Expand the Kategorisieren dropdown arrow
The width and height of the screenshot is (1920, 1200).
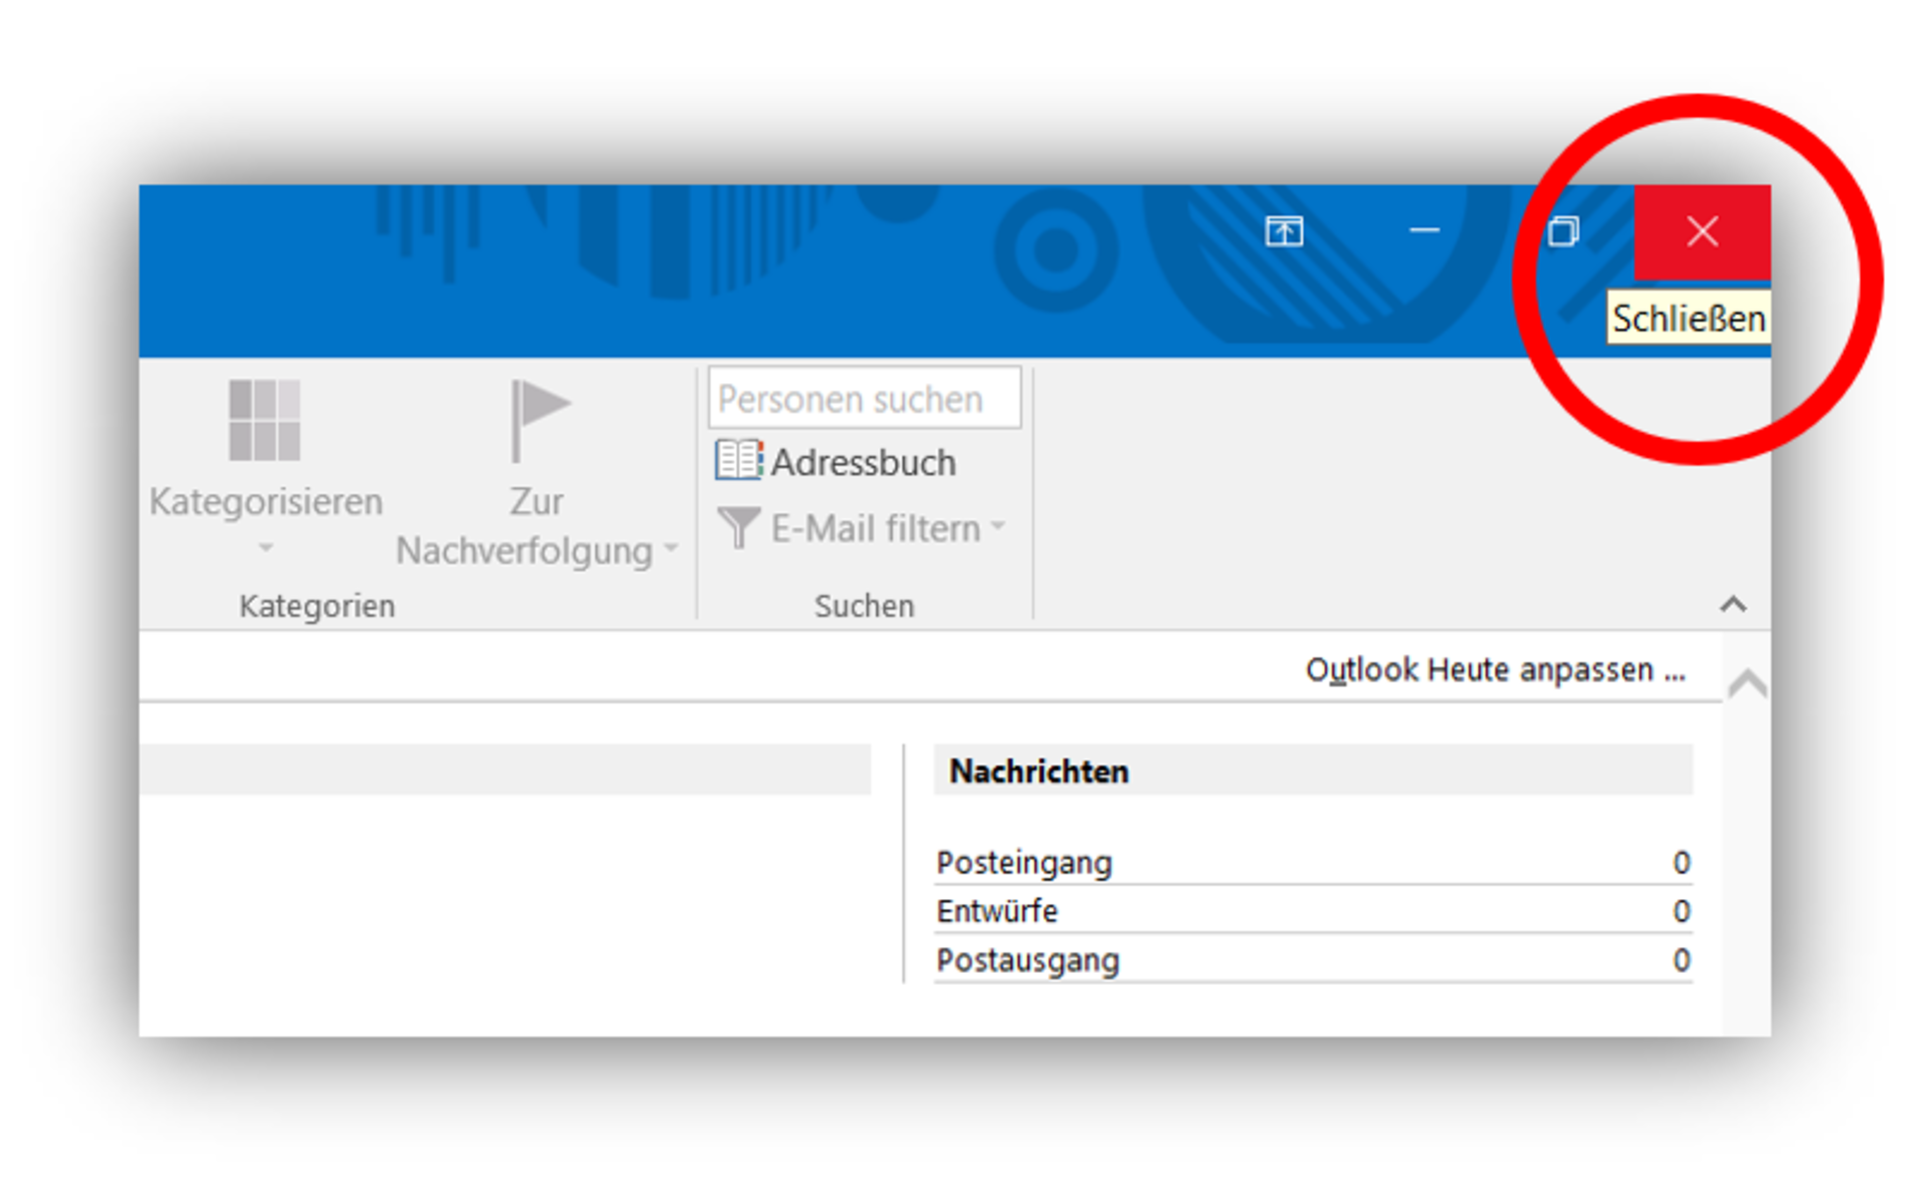coord(265,548)
